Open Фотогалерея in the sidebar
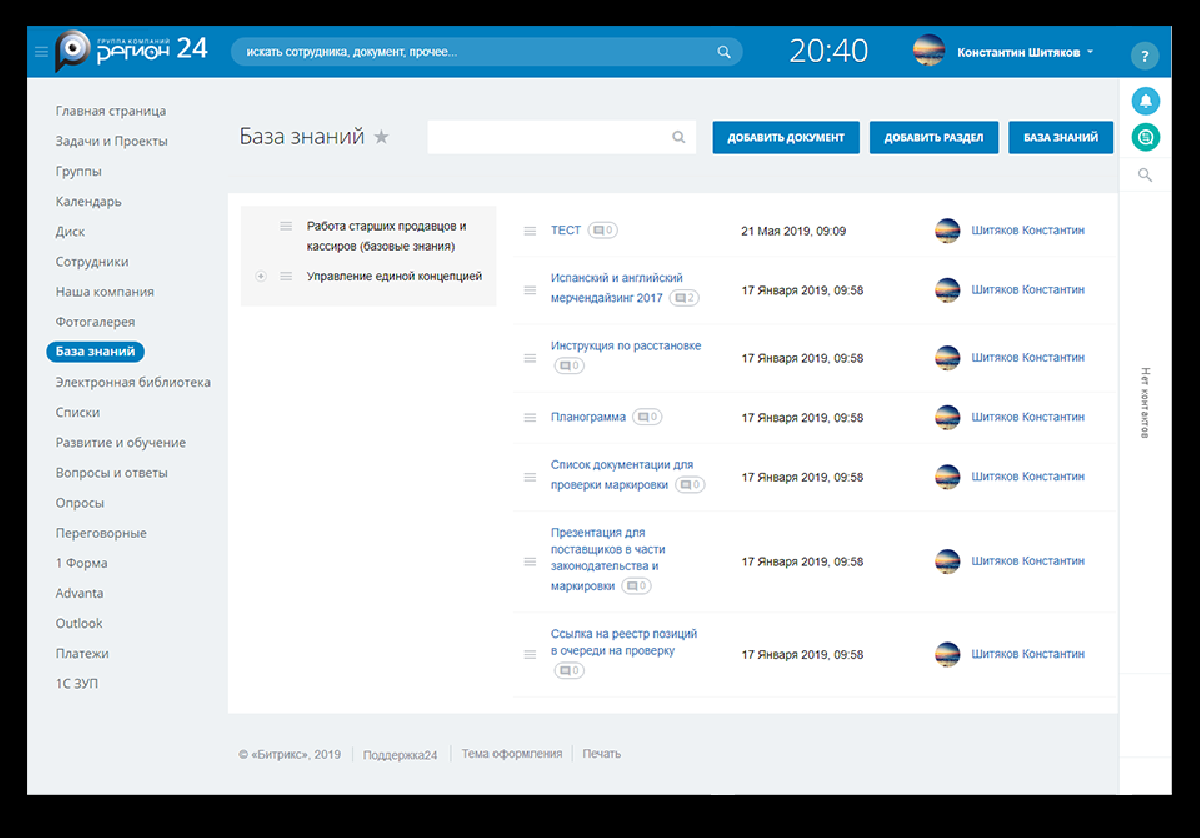This screenshot has width=1200, height=838. [x=95, y=322]
